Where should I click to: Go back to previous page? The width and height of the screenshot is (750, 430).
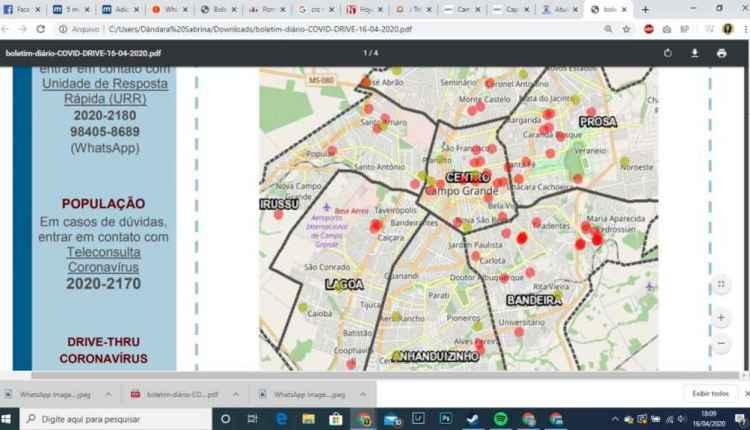pos(5,29)
